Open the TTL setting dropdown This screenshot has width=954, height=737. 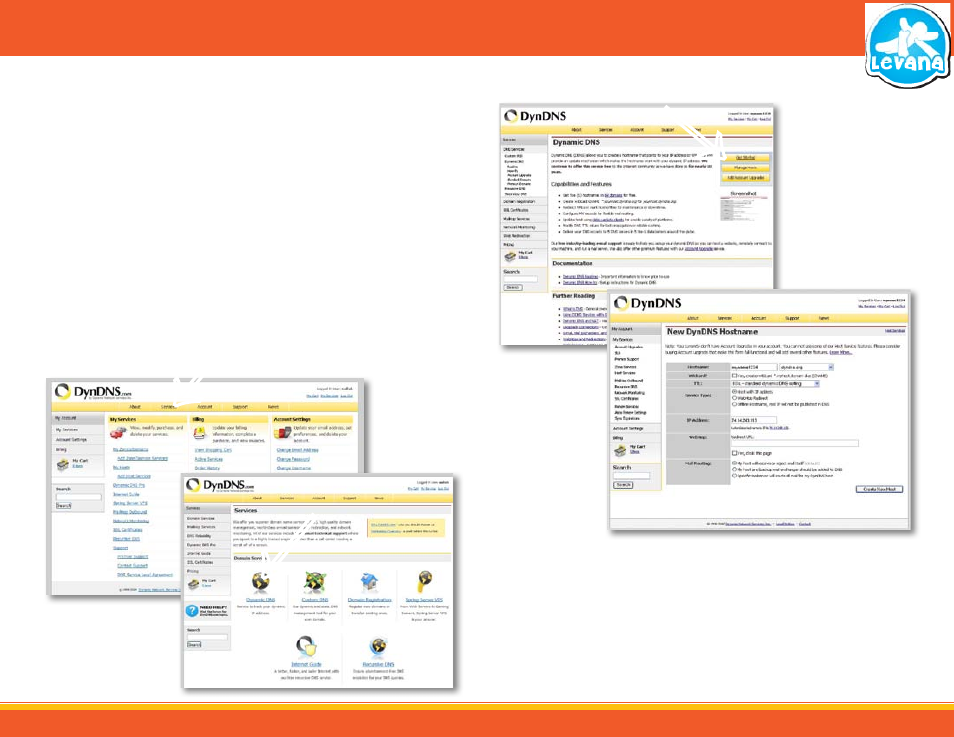pyautogui.click(x=776, y=384)
